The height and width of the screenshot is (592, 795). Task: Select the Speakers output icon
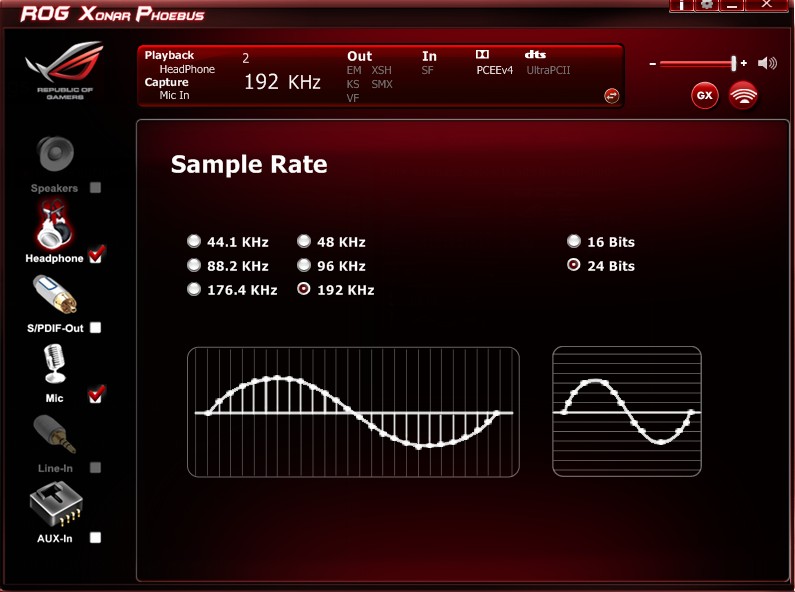coord(55,154)
